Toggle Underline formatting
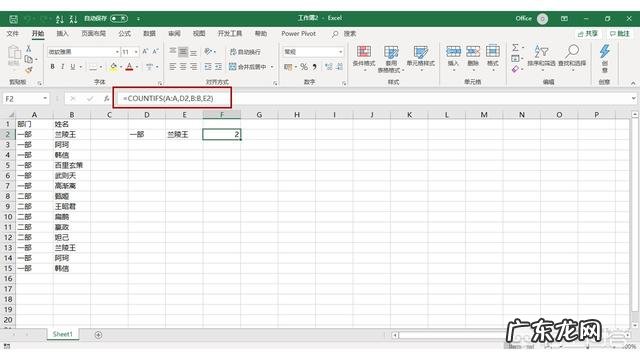The width and height of the screenshot is (640, 360). point(73,66)
